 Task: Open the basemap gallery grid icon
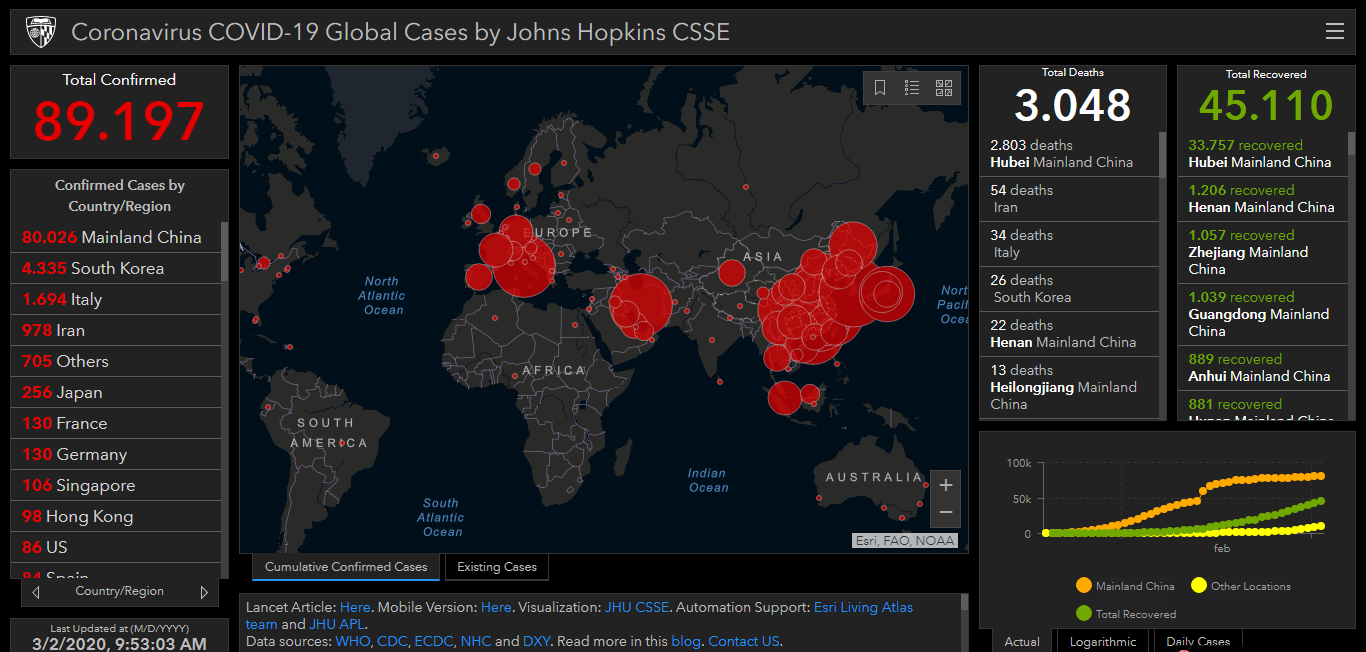tap(944, 88)
